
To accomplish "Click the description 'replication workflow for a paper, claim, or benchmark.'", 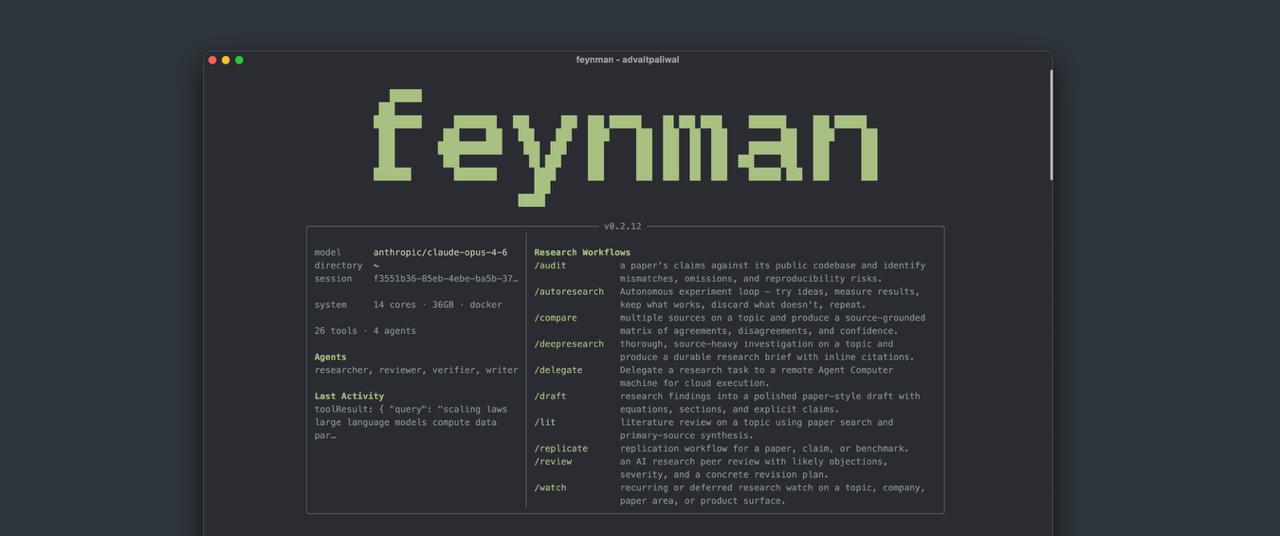I will click(764, 448).
